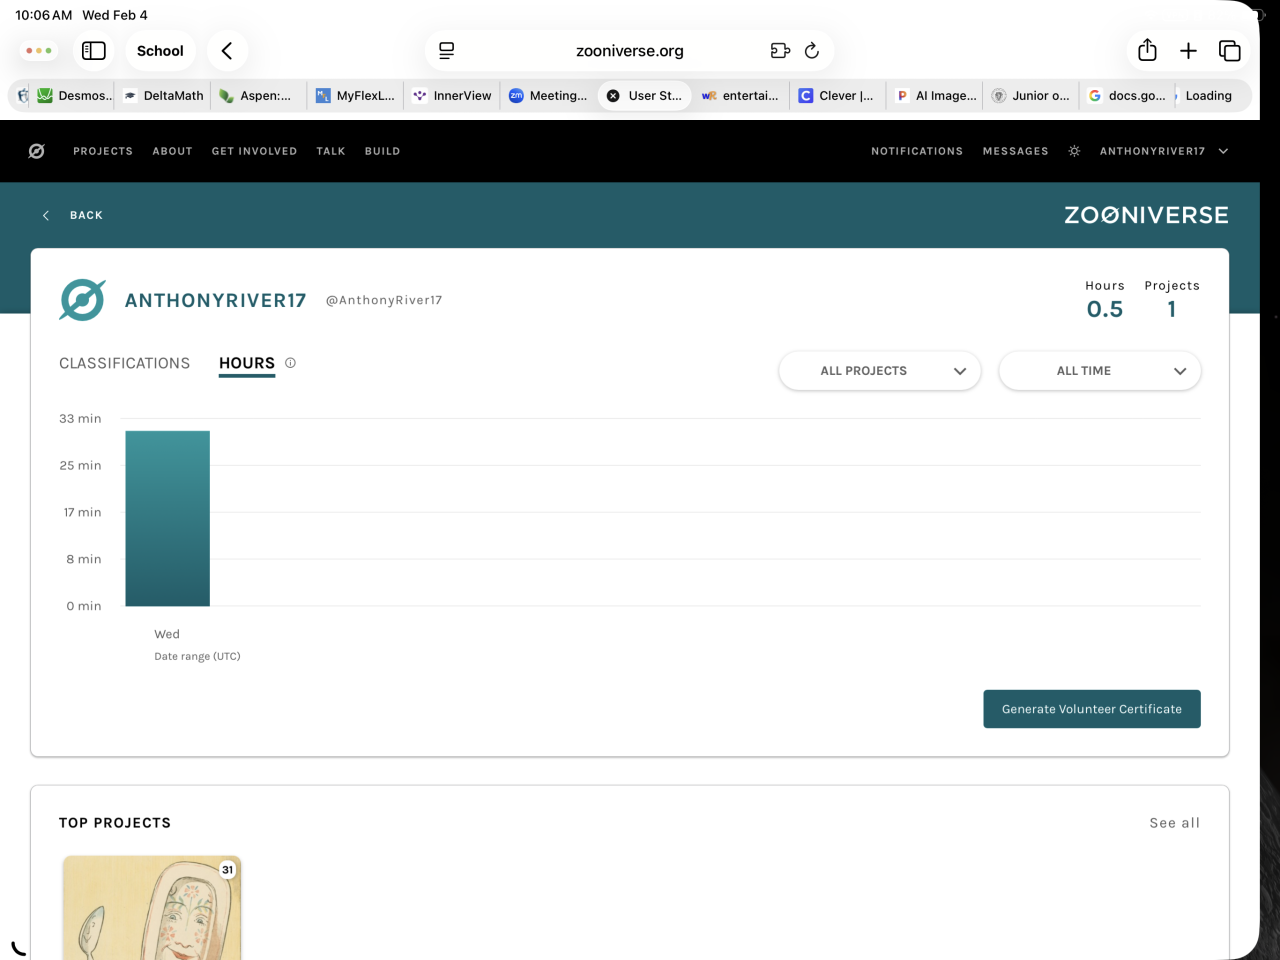Open the School tab group
Viewport: 1280px width, 960px height.
click(160, 51)
